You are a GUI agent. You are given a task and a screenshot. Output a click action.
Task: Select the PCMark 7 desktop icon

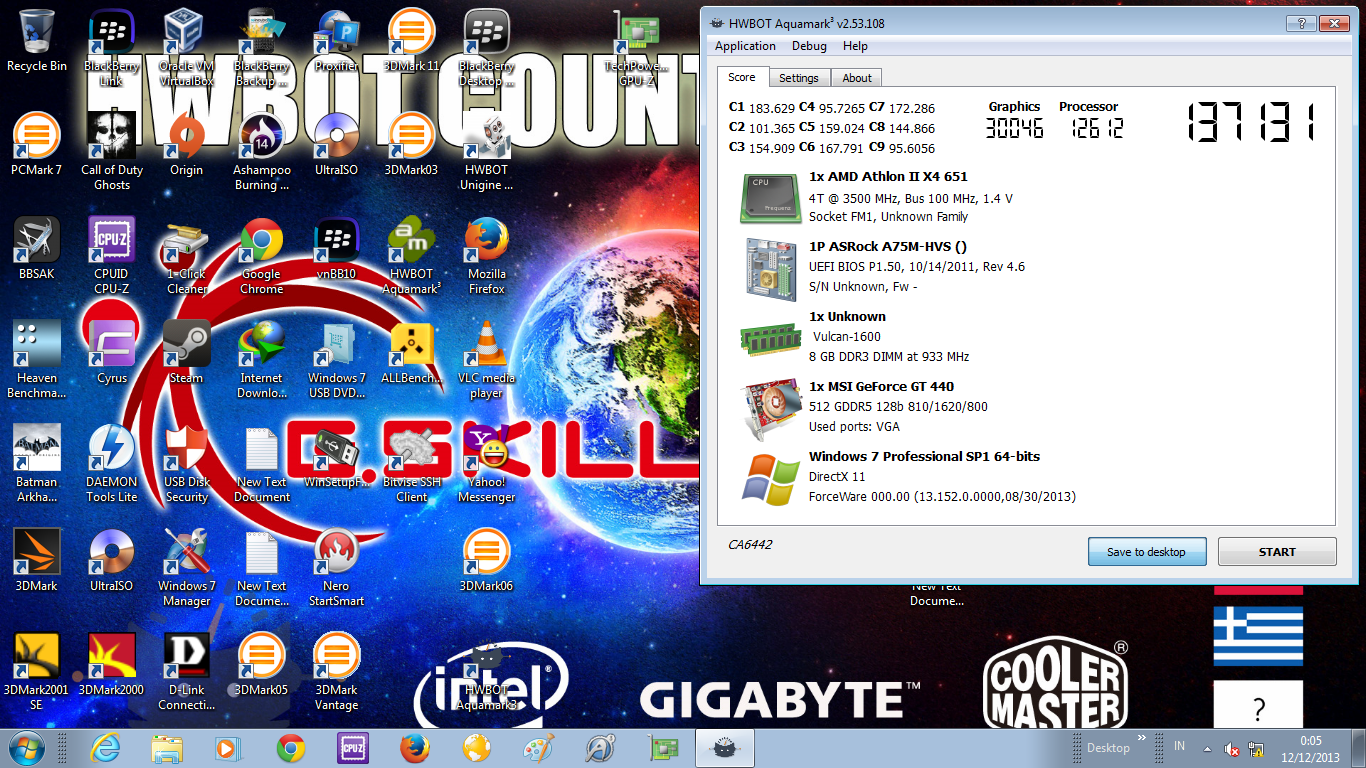click(x=37, y=145)
